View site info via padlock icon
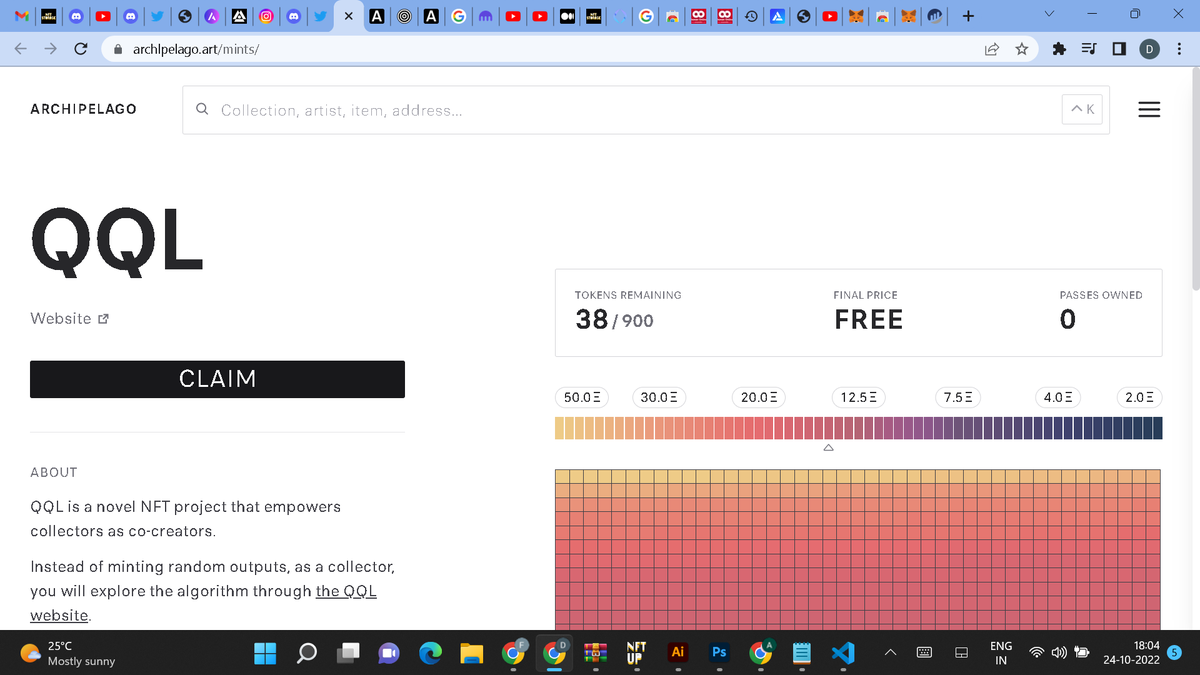This screenshot has width=1200, height=675. pyautogui.click(x=118, y=48)
